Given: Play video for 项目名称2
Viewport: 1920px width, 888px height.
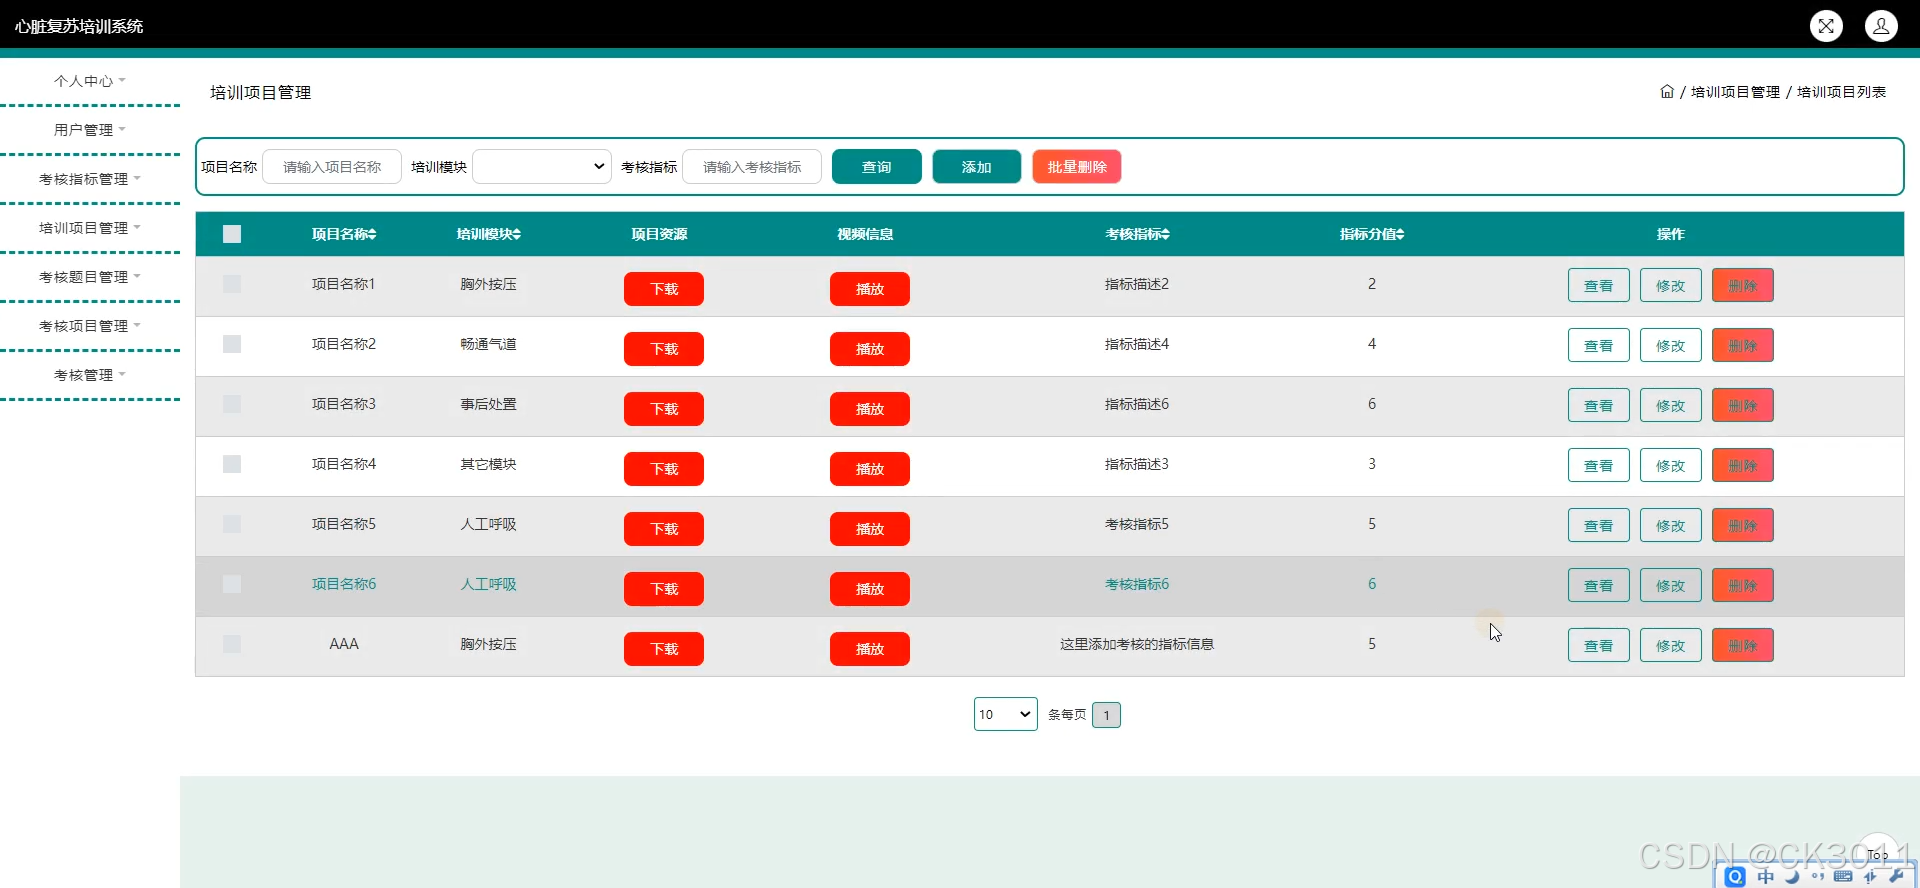Looking at the screenshot, I should 870,349.
